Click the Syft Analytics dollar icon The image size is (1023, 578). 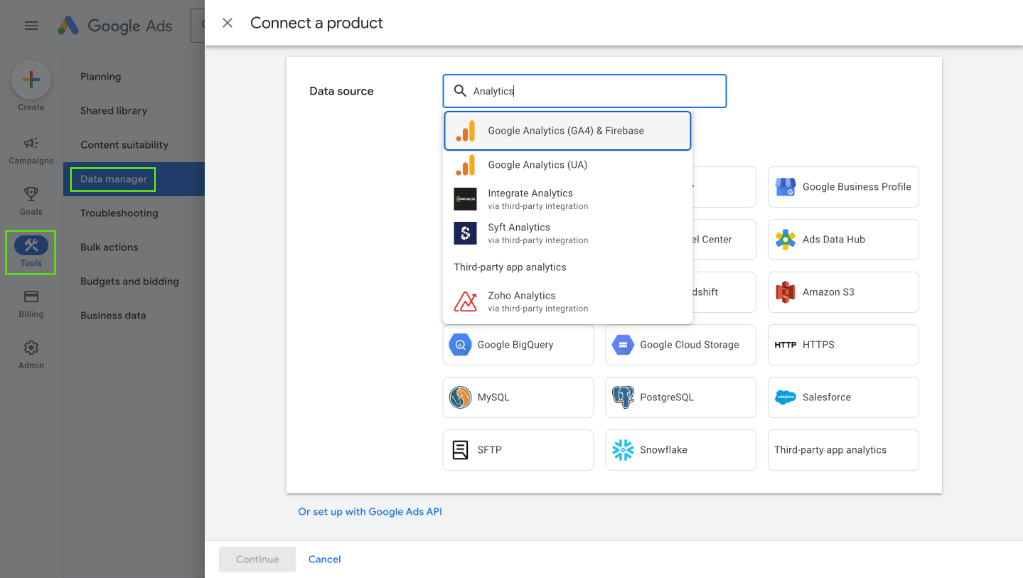(x=465, y=233)
